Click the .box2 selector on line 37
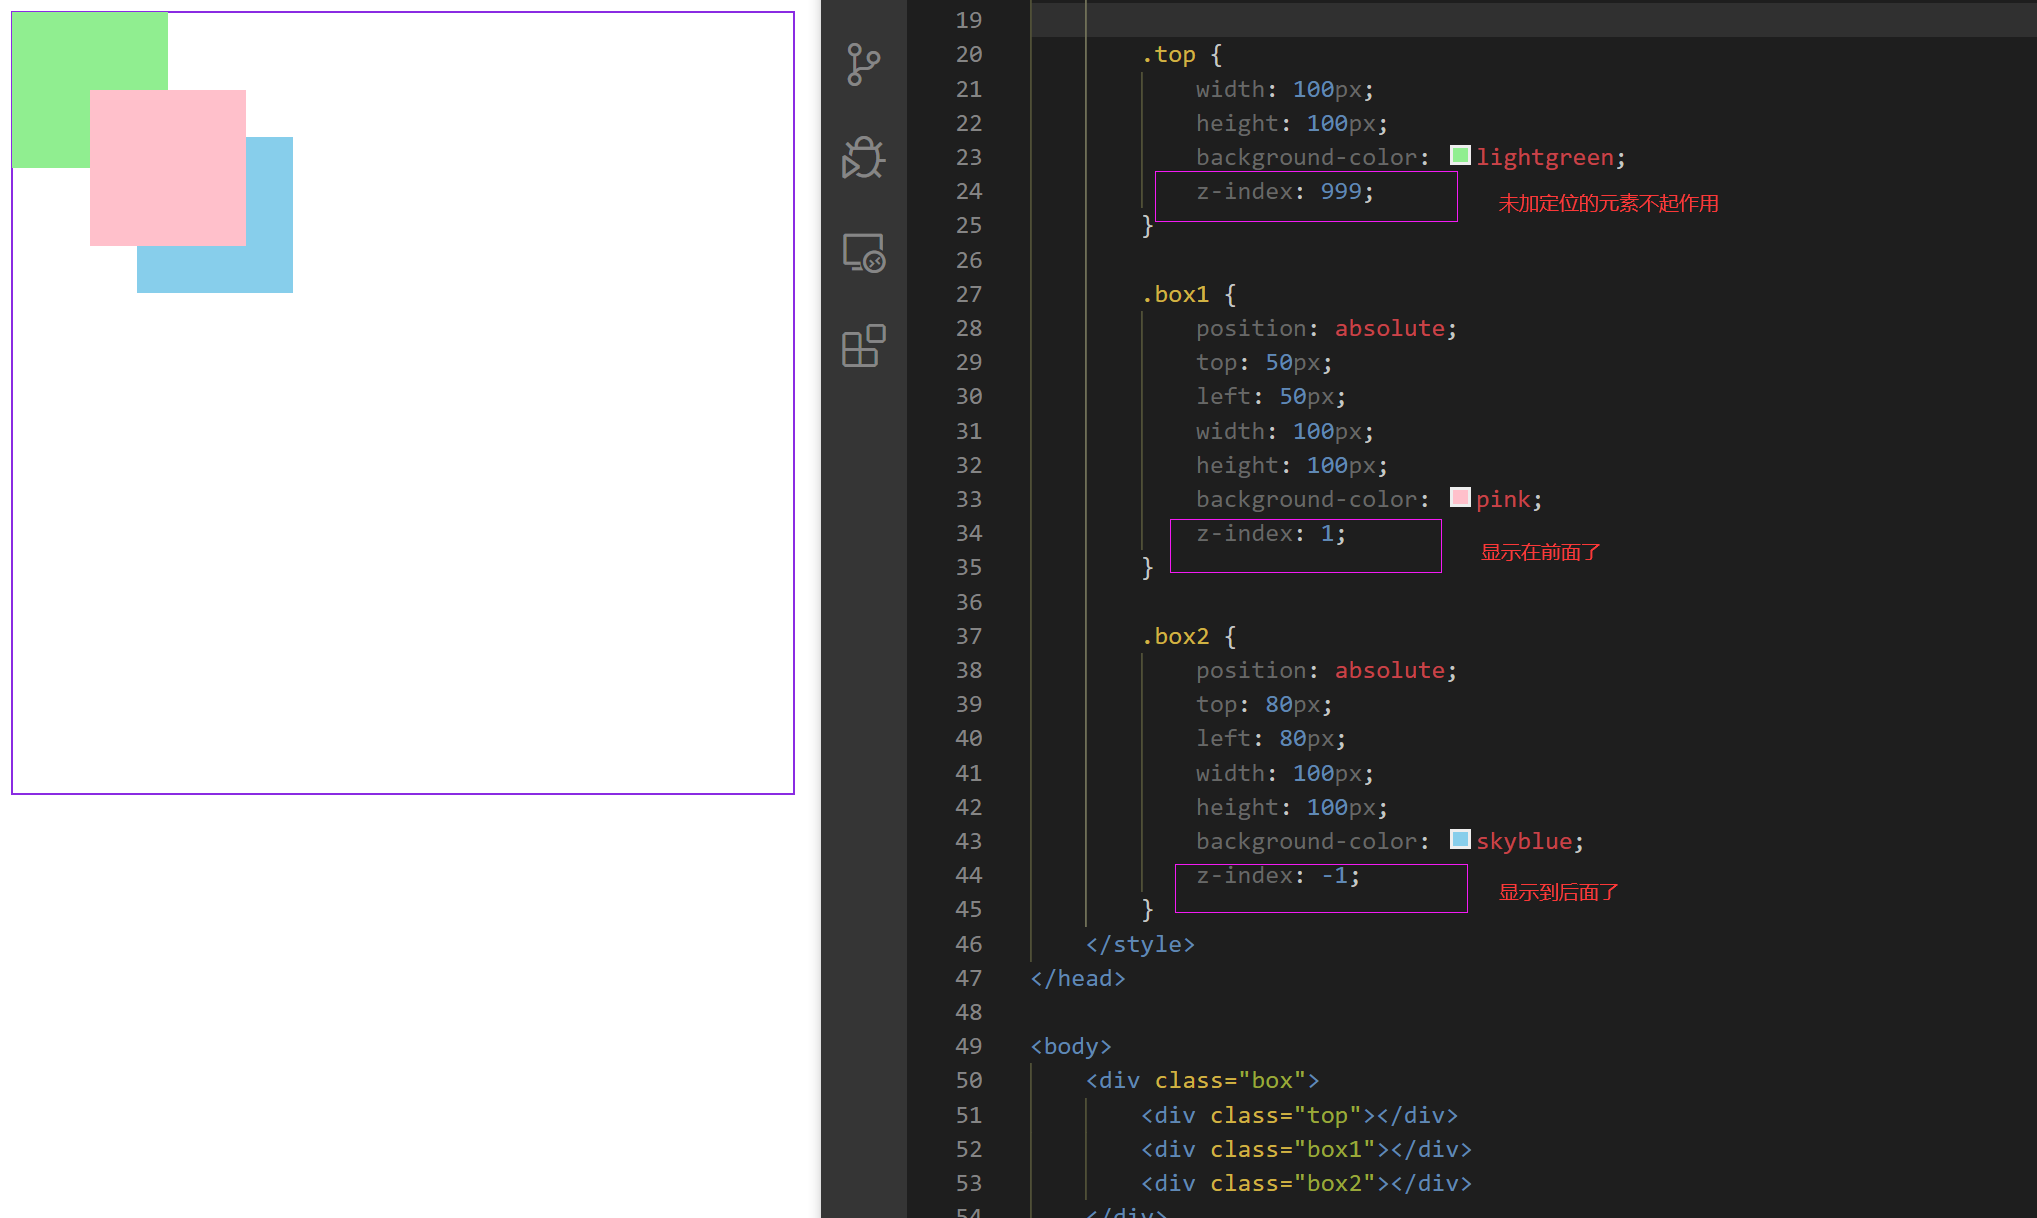Viewport: 2037px width, 1218px height. [x=1175, y=637]
